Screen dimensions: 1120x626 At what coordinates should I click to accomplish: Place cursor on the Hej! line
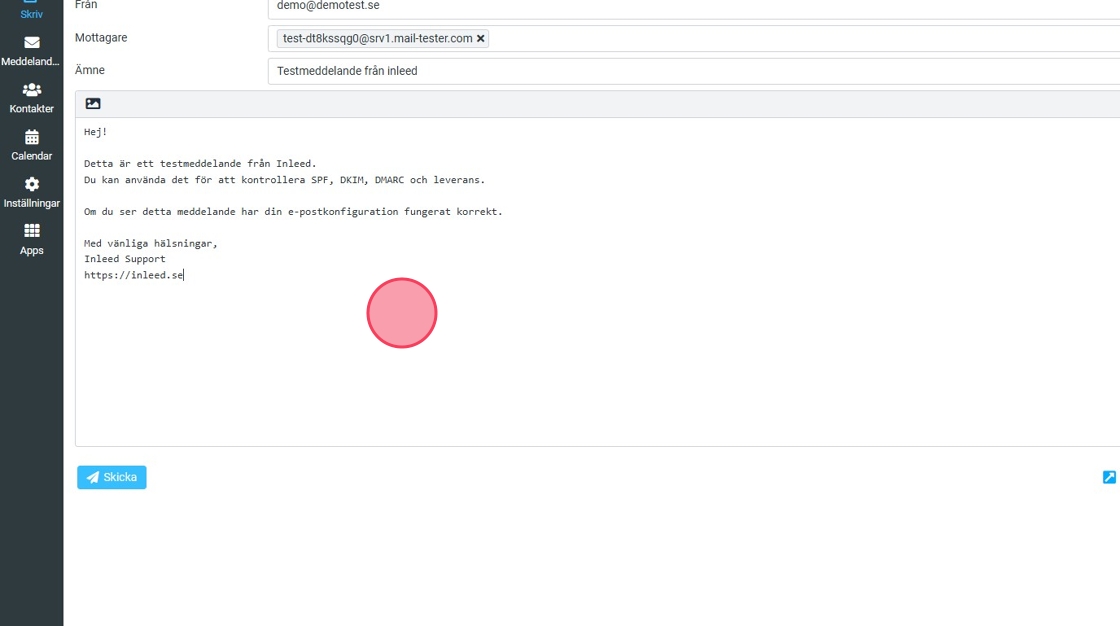coord(95,132)
